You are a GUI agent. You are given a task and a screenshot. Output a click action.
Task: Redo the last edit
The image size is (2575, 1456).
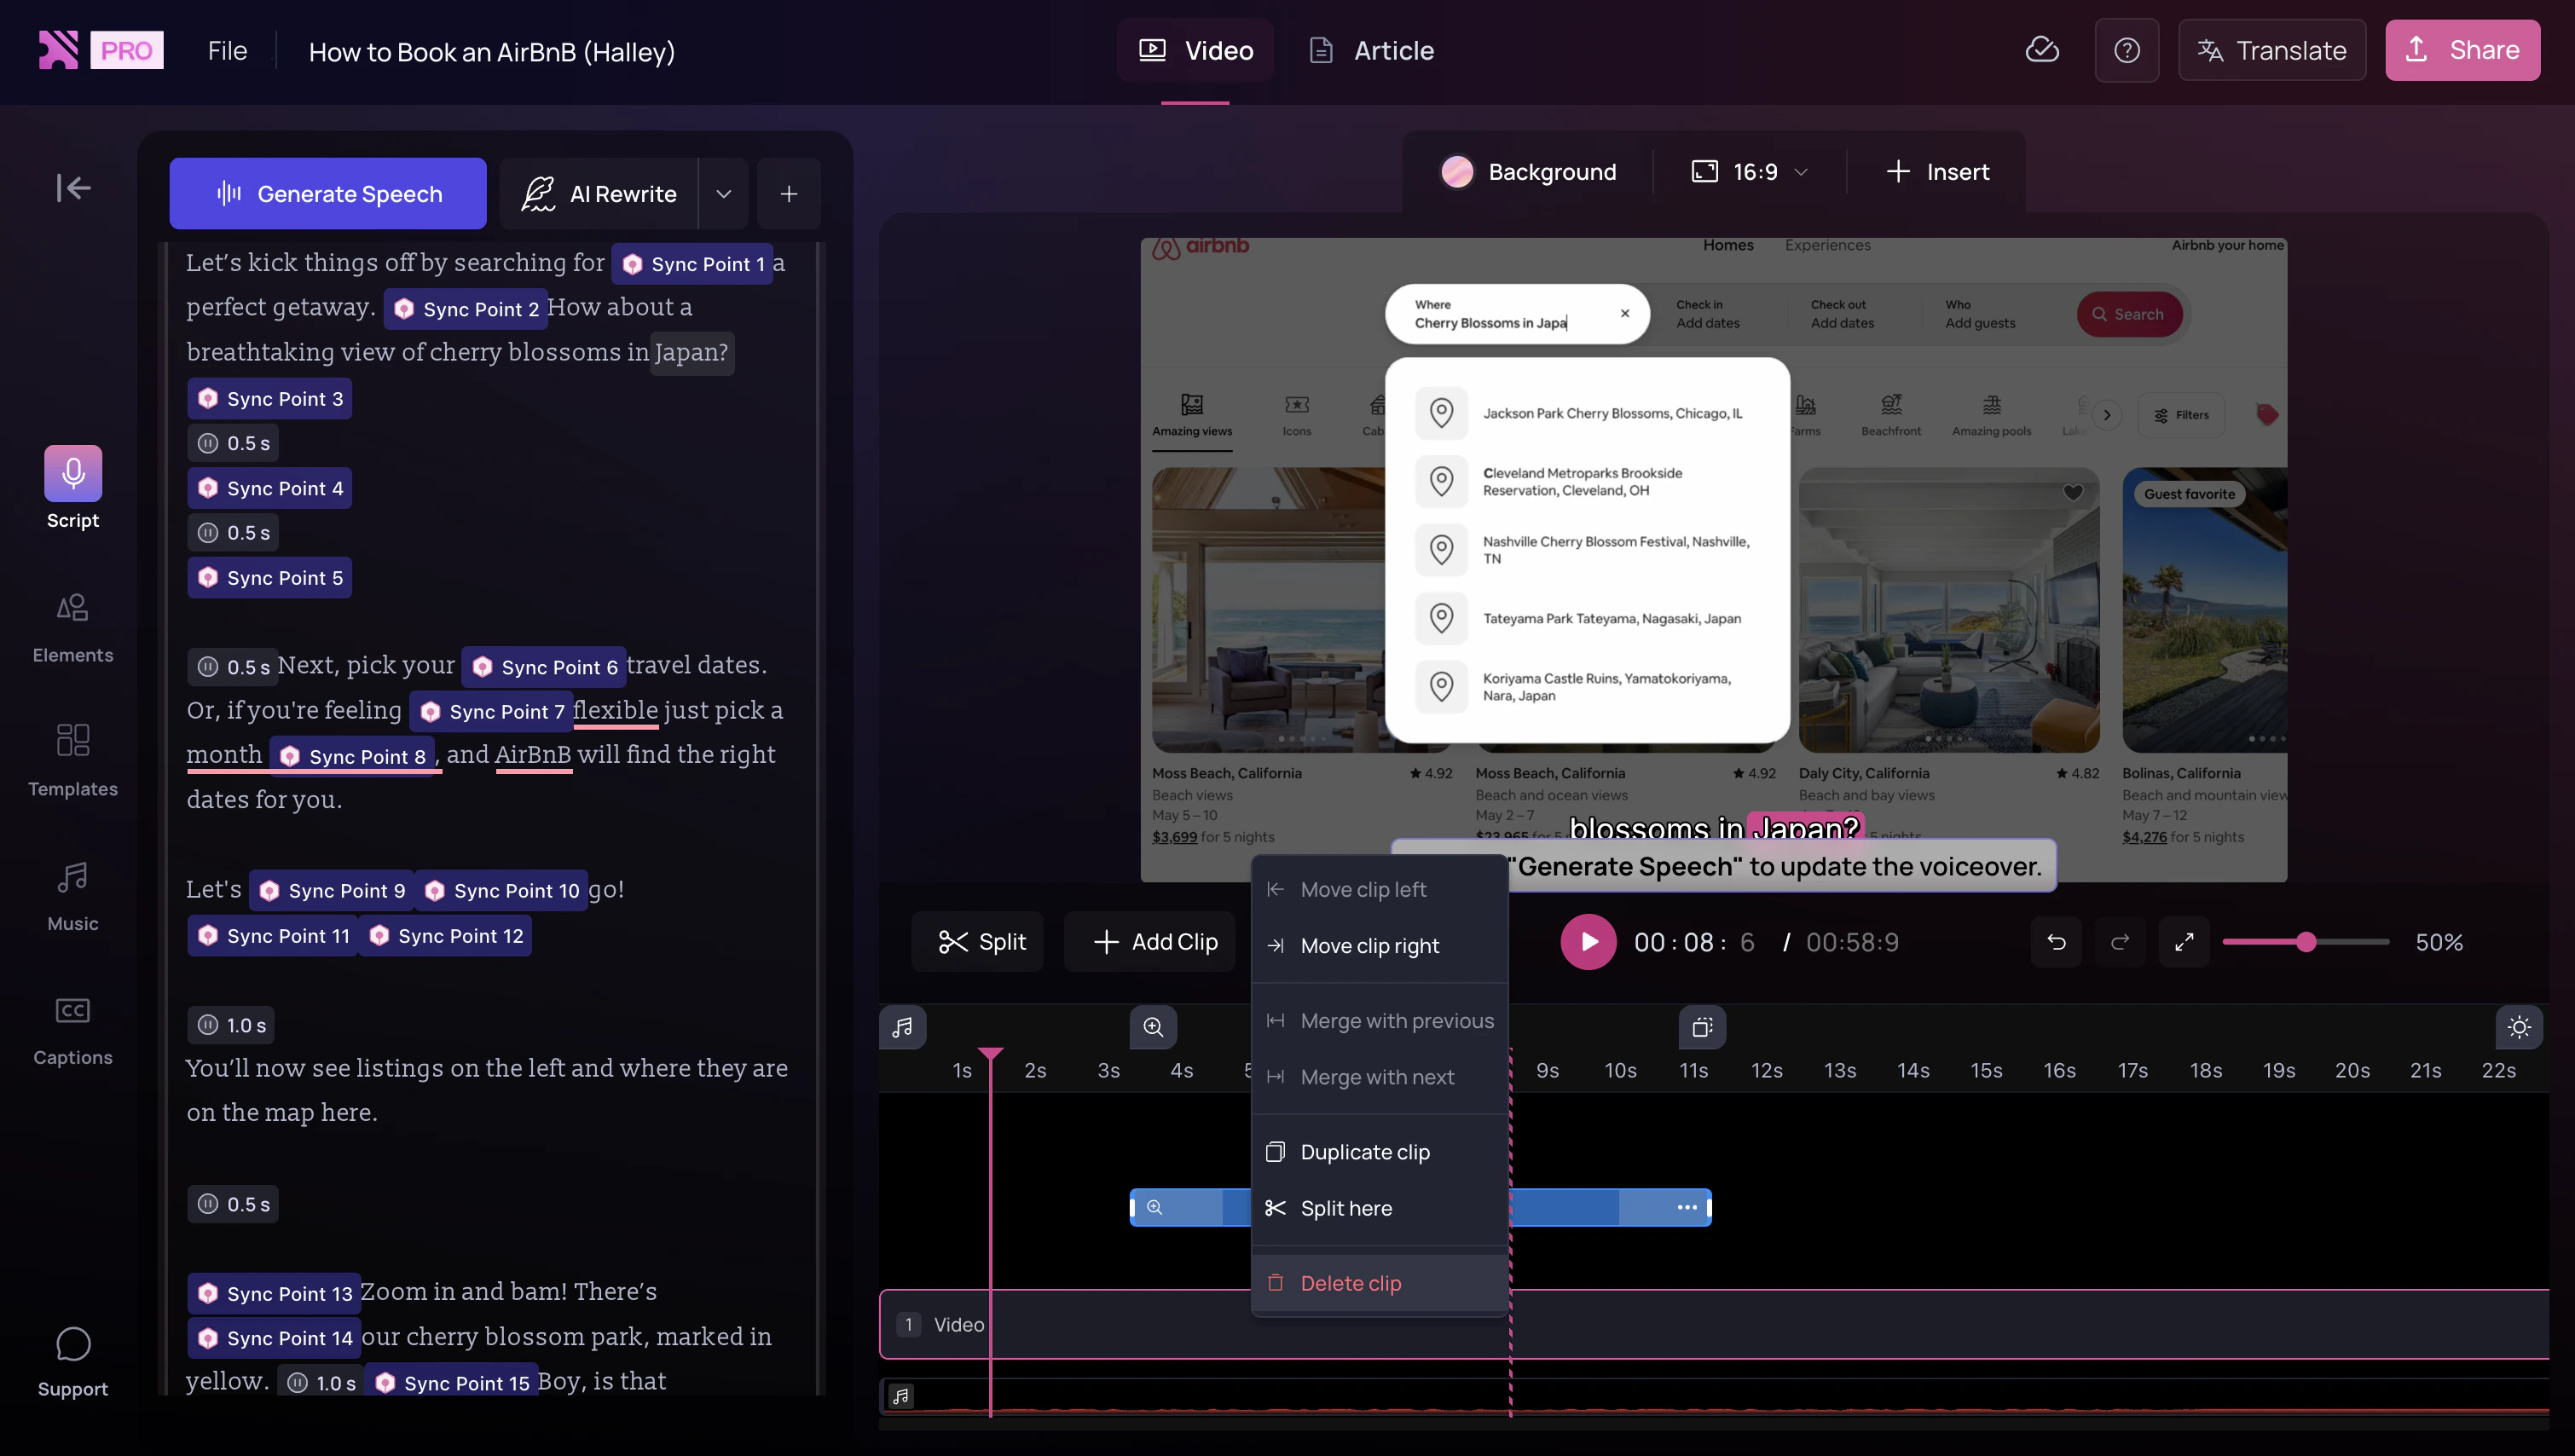2120,942
